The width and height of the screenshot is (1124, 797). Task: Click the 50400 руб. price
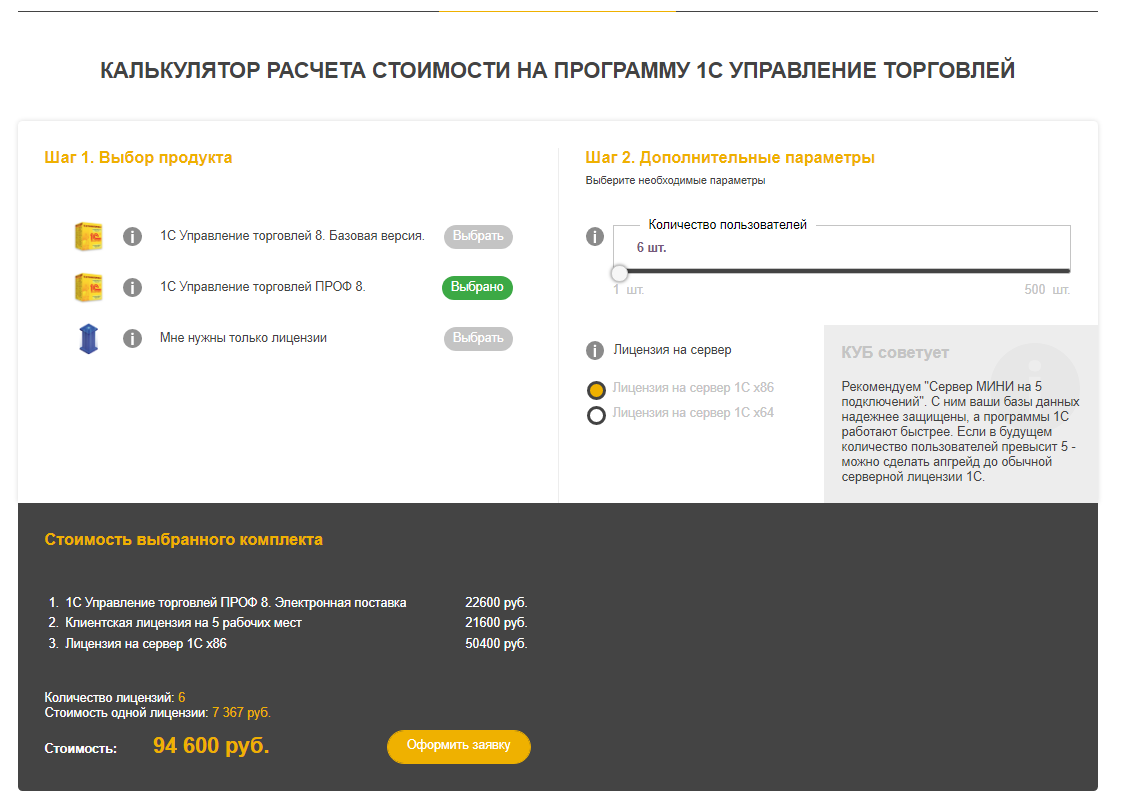pos(496,644)
